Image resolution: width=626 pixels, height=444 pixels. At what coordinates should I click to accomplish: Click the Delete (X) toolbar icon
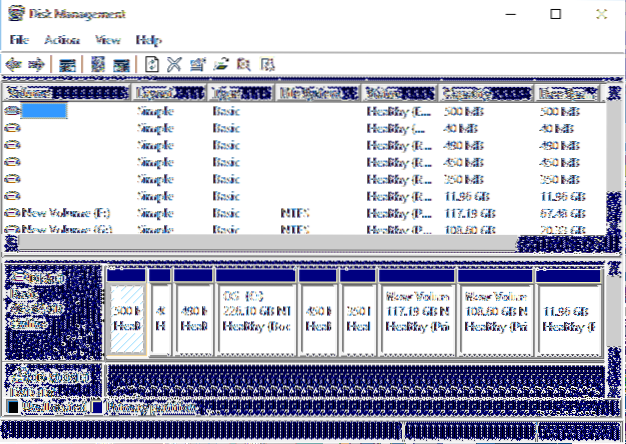coord(172,64)
